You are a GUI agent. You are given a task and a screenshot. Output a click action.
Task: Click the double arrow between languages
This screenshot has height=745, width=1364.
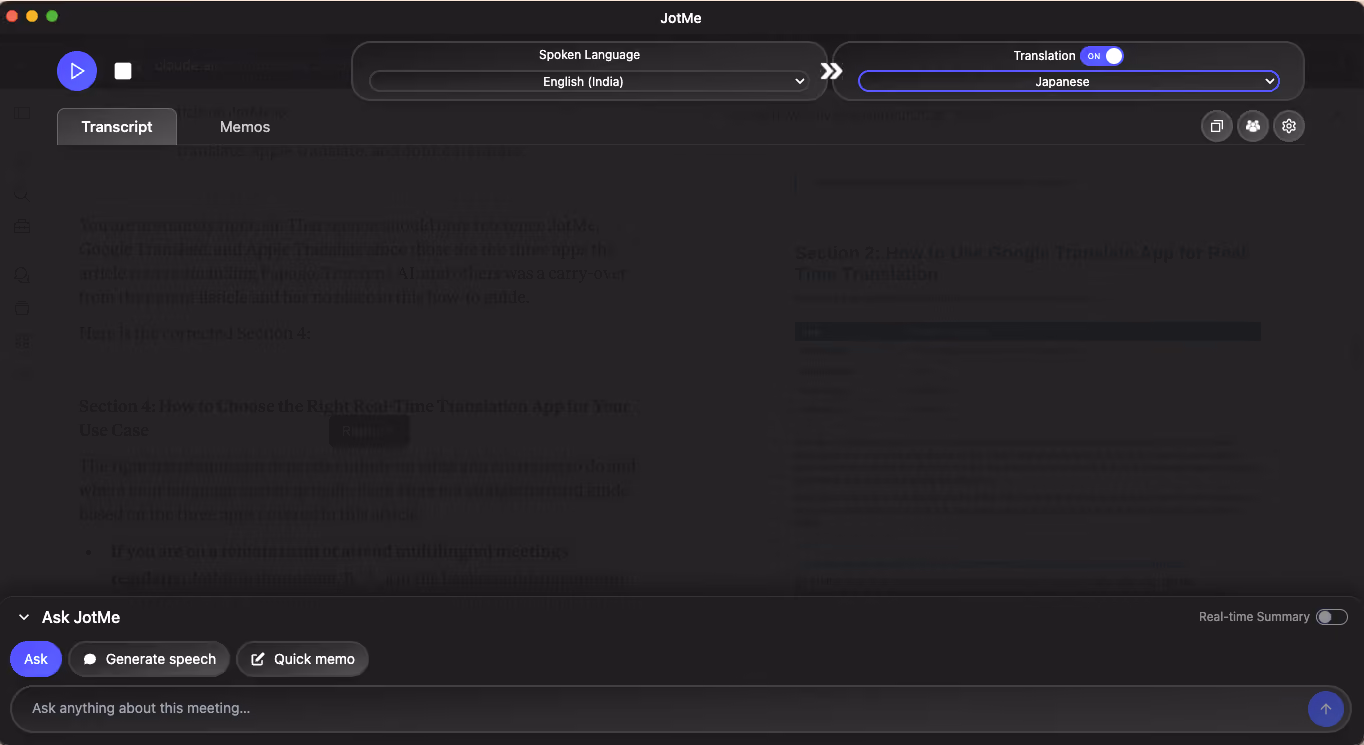coord(831,71)
